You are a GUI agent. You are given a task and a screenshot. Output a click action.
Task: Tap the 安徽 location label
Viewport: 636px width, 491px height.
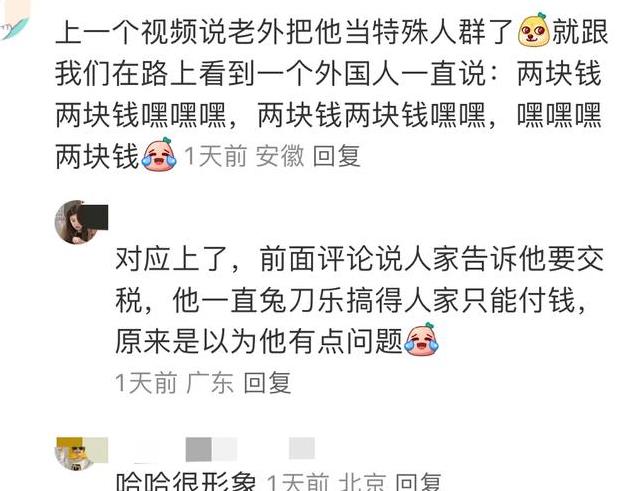(x=279, y=156)
